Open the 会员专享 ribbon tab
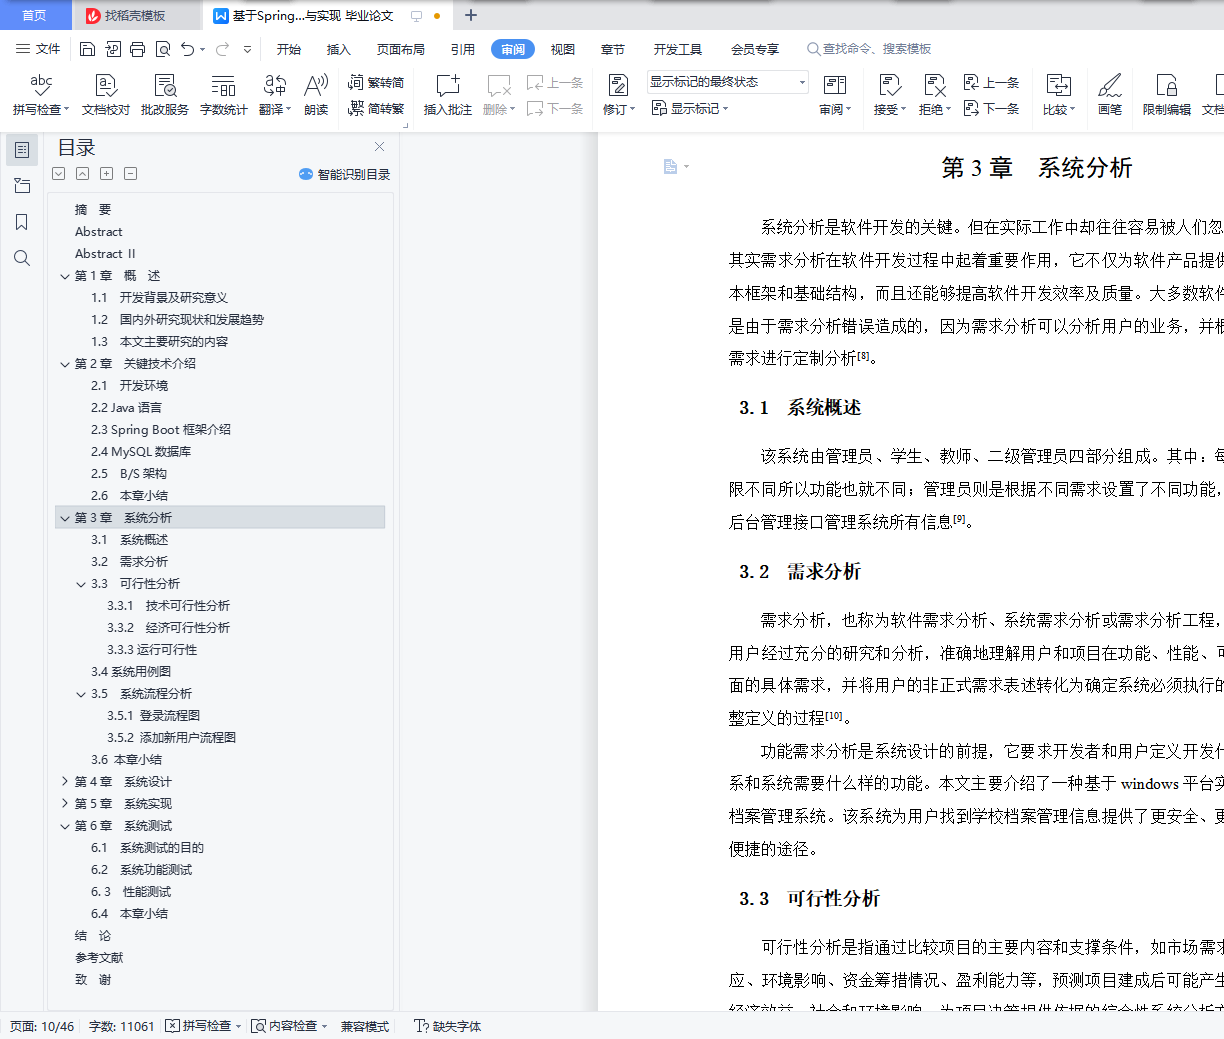This screenshot has height=1039, width=1224. click(x=755, y=49)
